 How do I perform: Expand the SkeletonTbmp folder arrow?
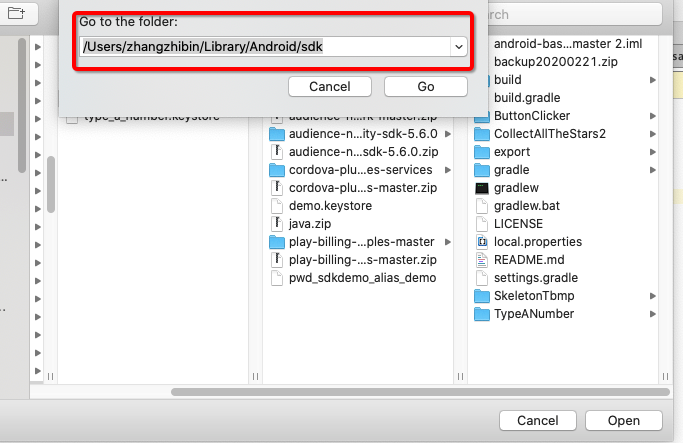pyautogui.click(x=653, y=296)
